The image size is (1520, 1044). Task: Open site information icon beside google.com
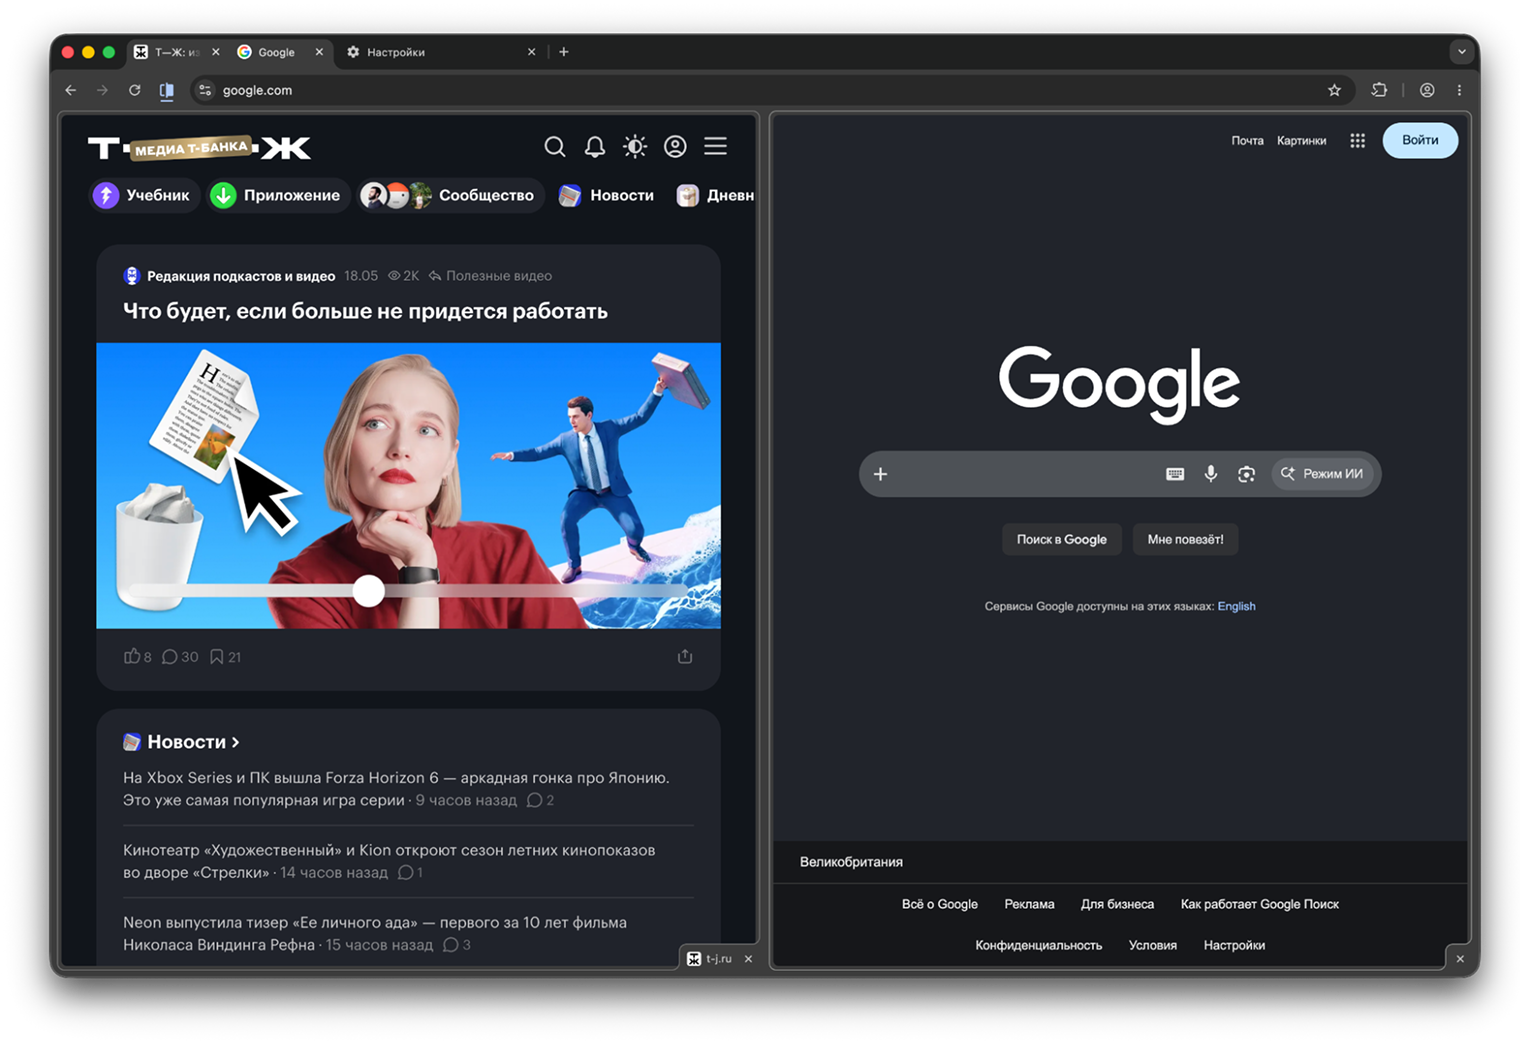click(205, 90)
